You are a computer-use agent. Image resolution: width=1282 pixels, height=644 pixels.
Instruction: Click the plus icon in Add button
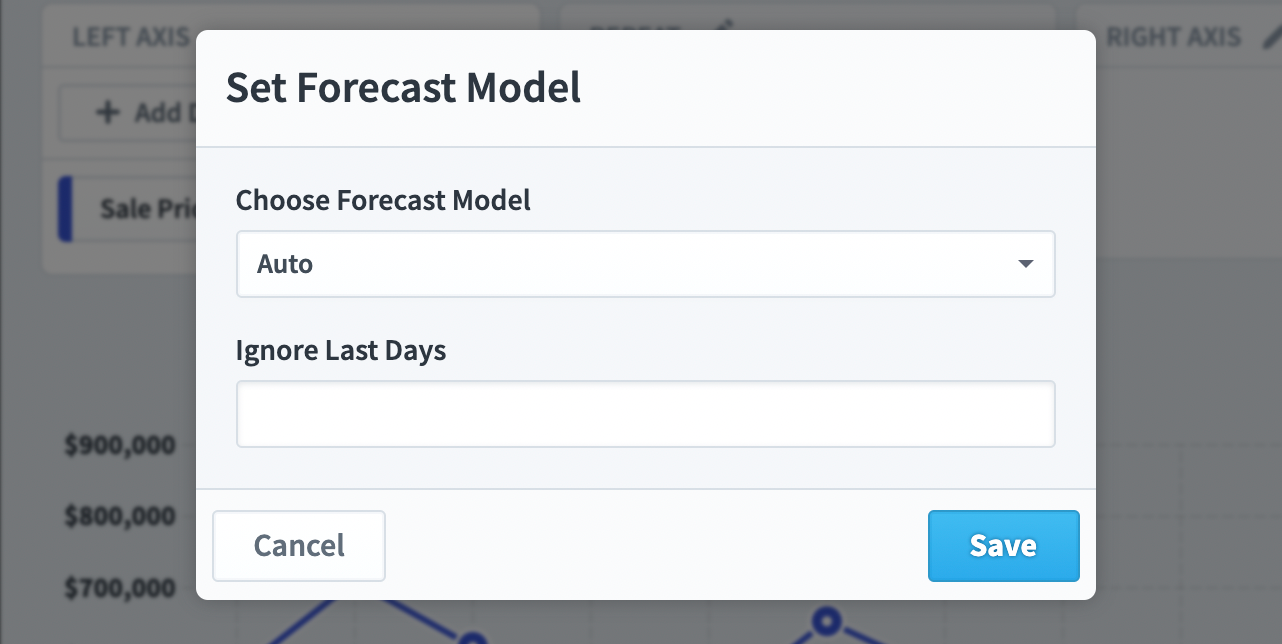point(107,112)
